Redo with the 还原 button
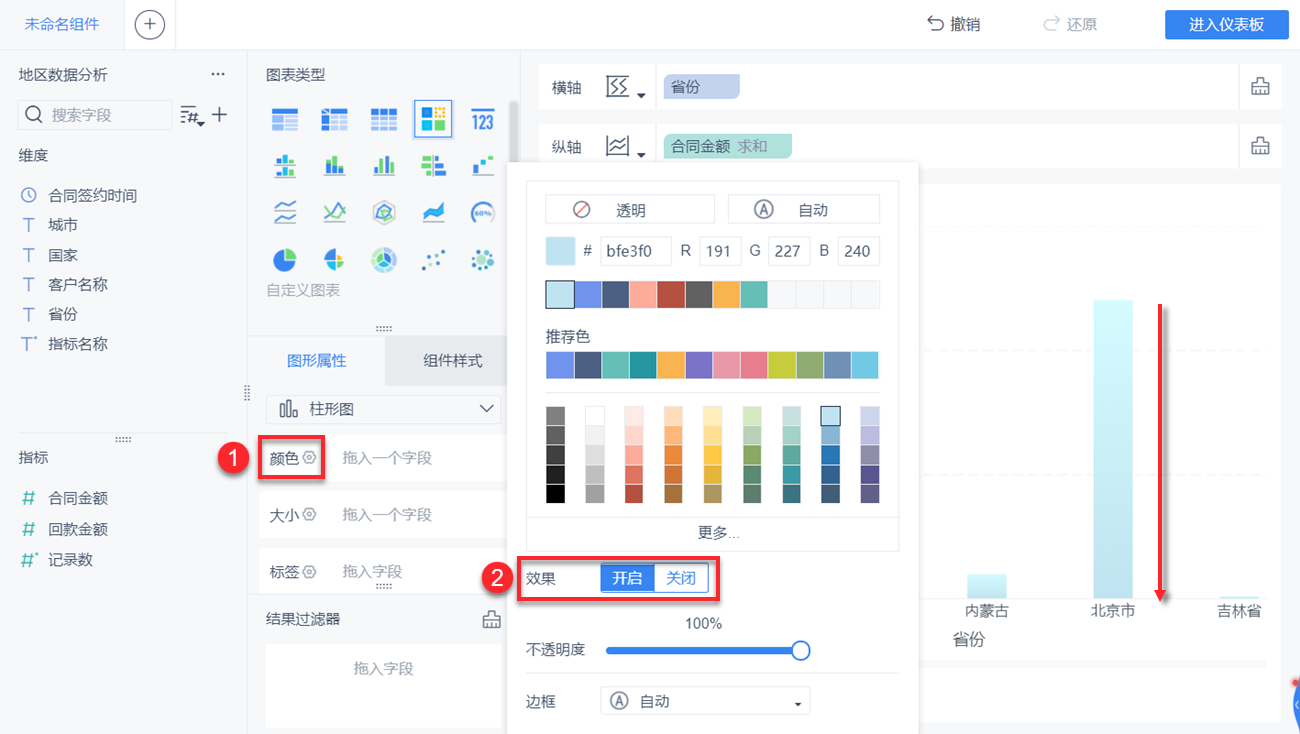1300x734 pixels. 1070,24
